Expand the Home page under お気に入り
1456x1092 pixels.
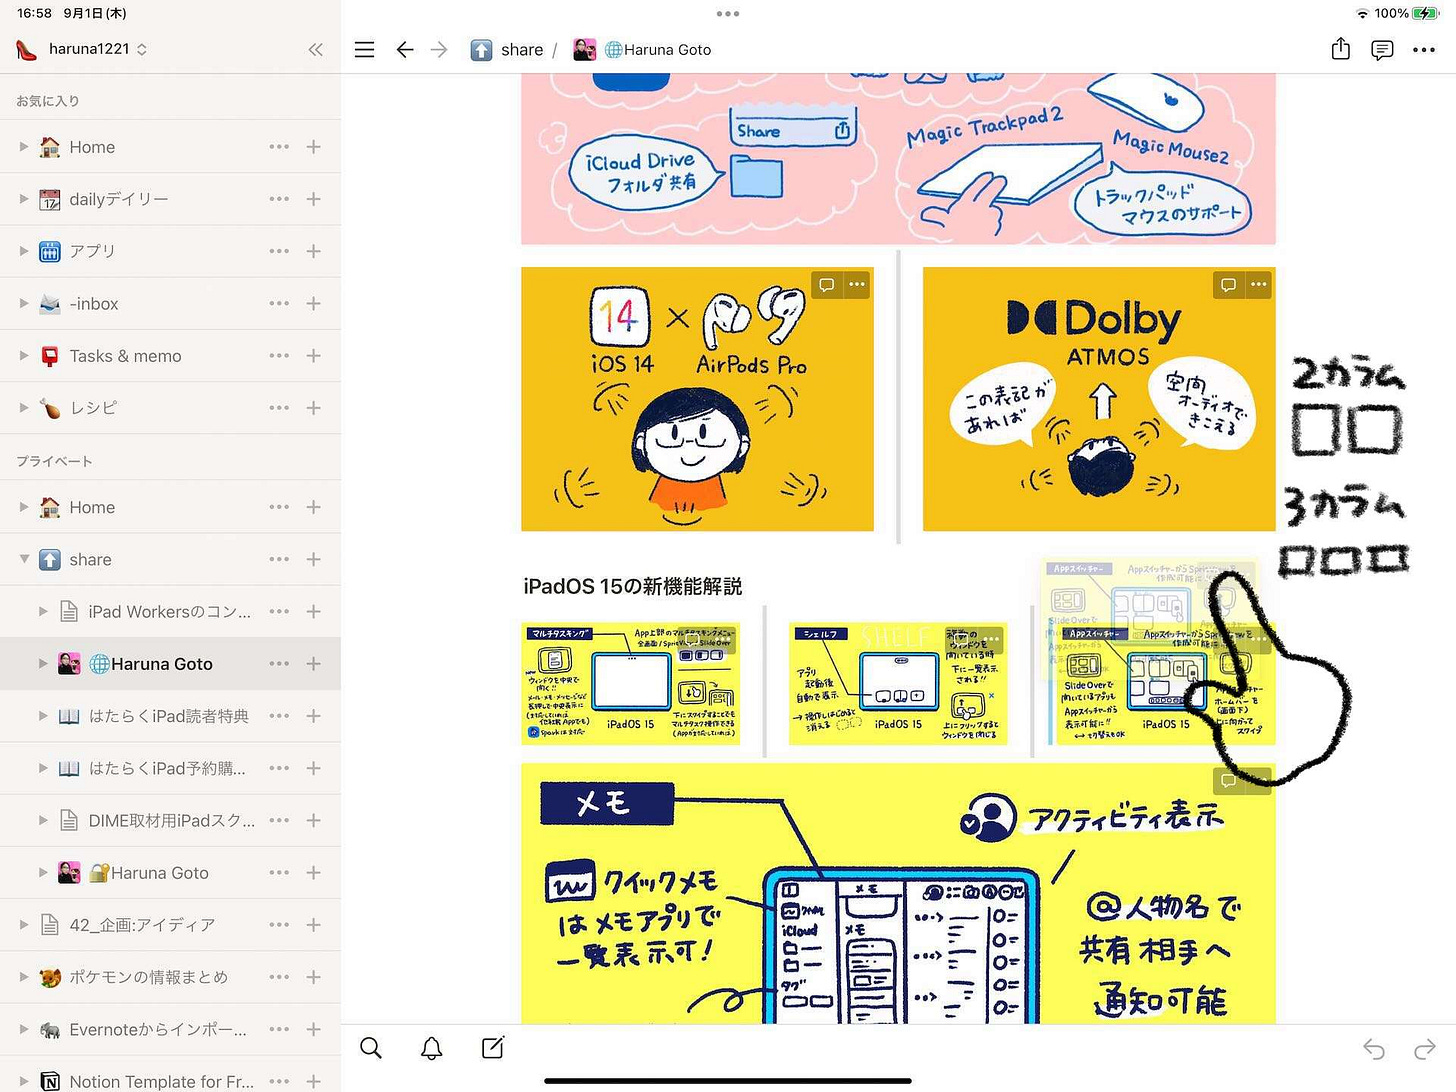coord(24,147)
